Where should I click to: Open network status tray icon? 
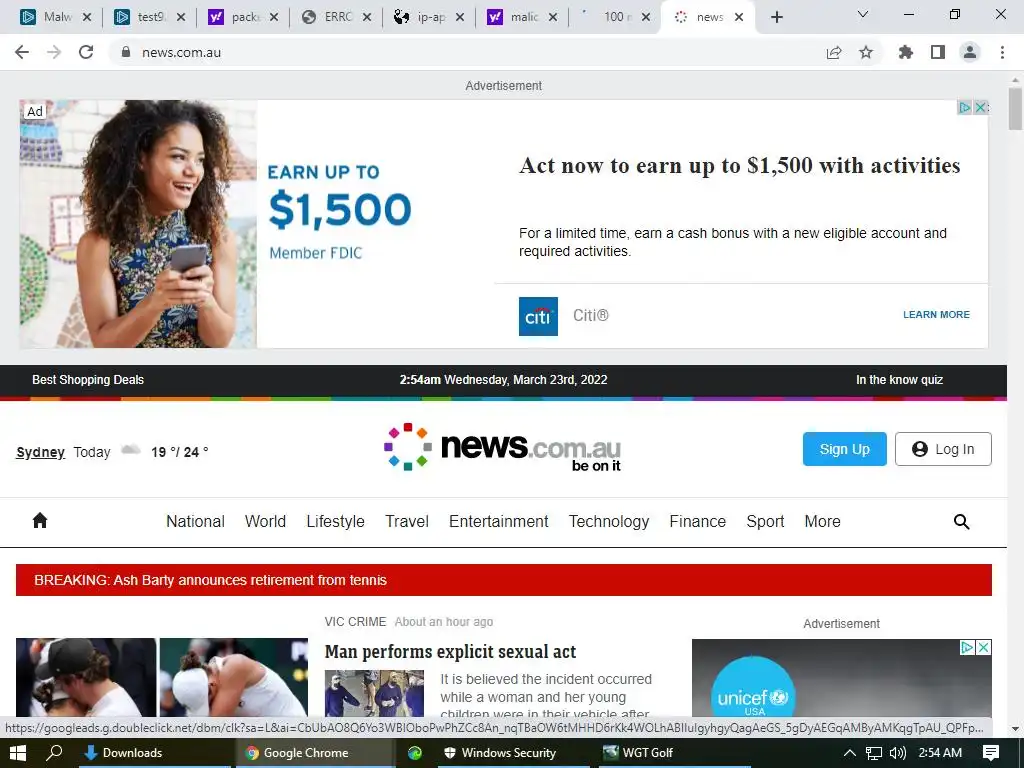pyautogui.click(x=874, y=753)
